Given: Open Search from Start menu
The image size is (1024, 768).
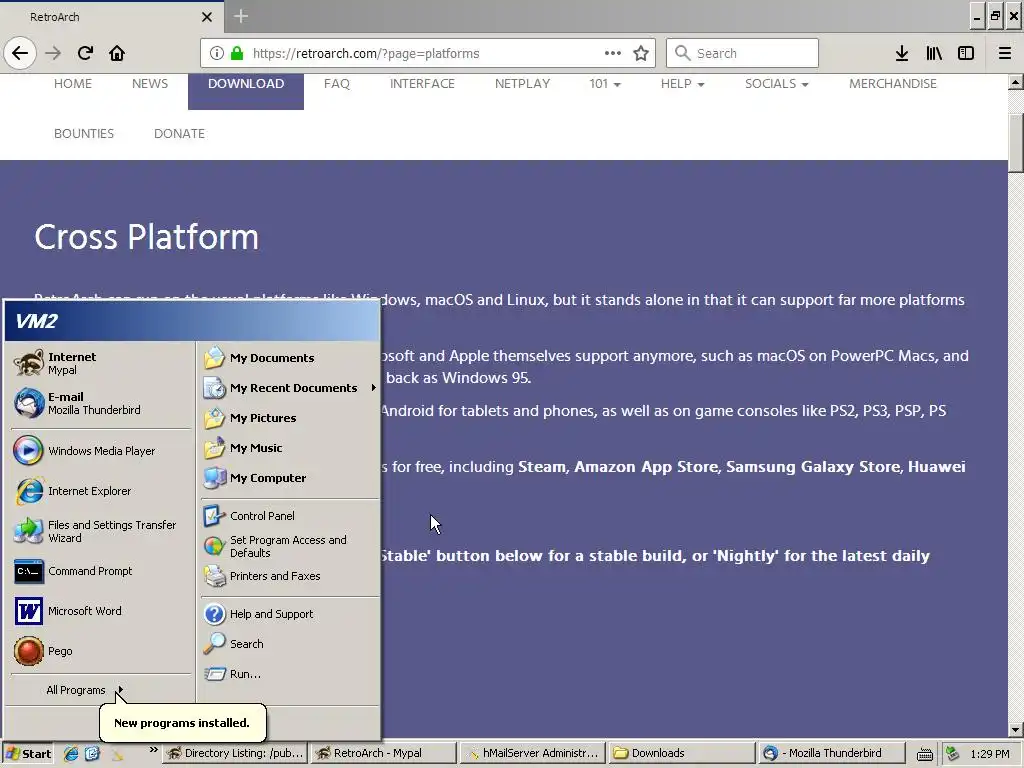Looking at the screenshot, I should coord(290,644).
